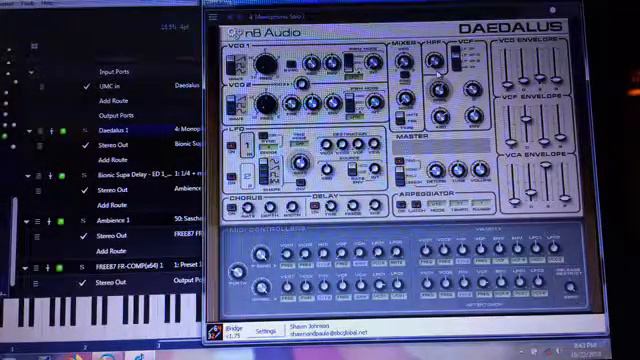
Task: Open the Arpeggiator MODE selector
Action: 436,203
